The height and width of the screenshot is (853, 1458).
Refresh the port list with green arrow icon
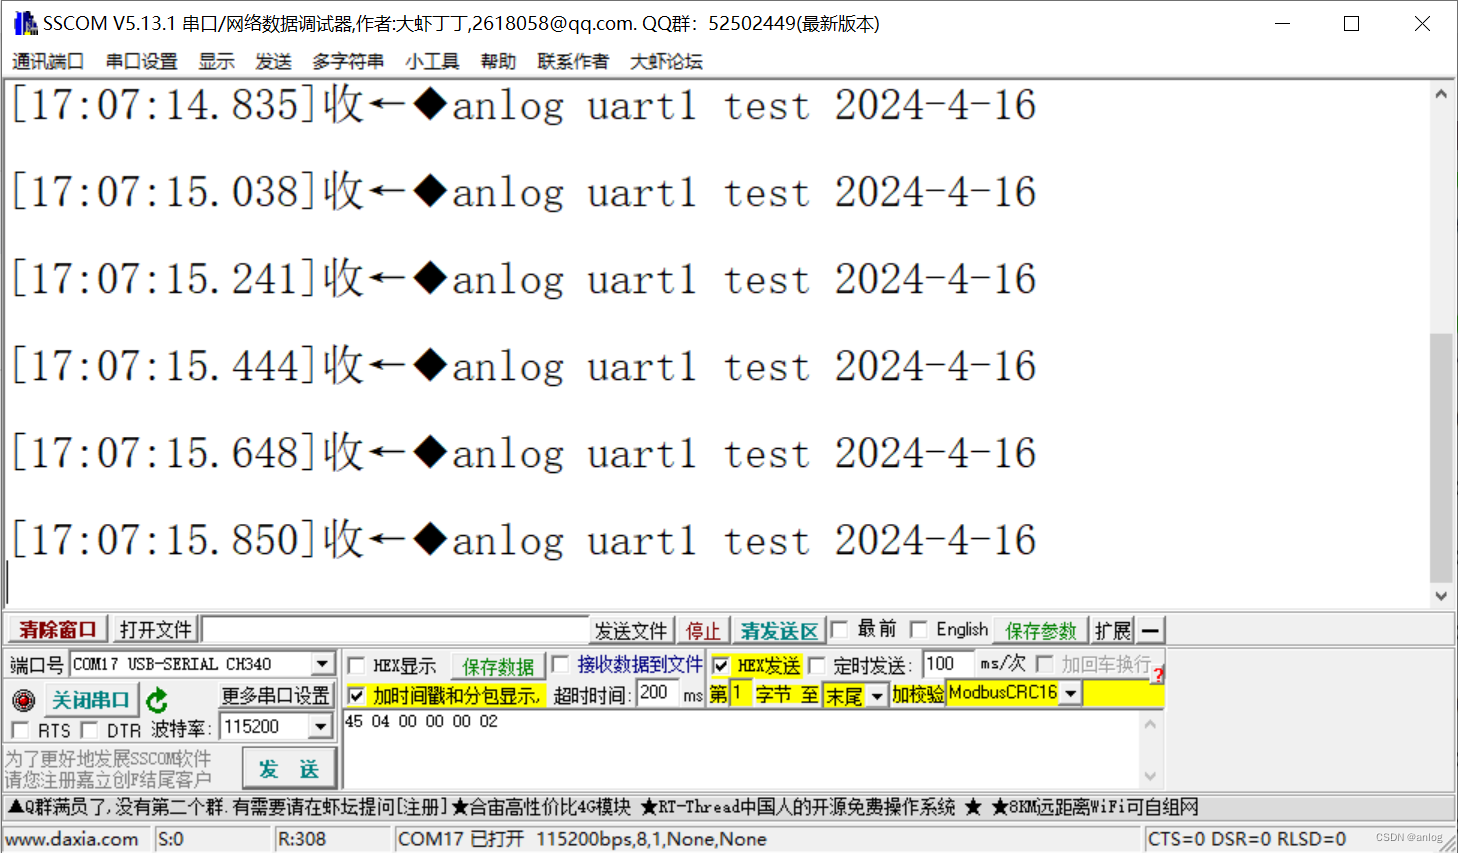click(x=156, y=698)
